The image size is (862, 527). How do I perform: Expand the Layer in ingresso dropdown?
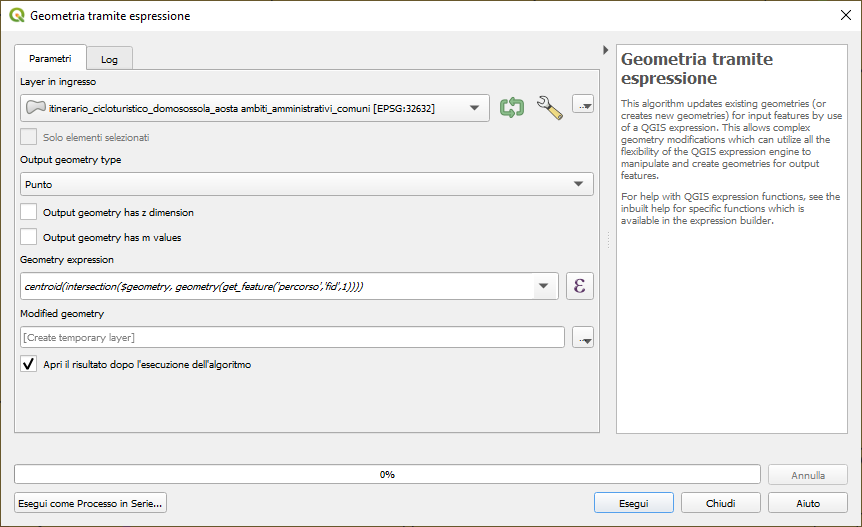pyautogui.click(x=475, y=107)
